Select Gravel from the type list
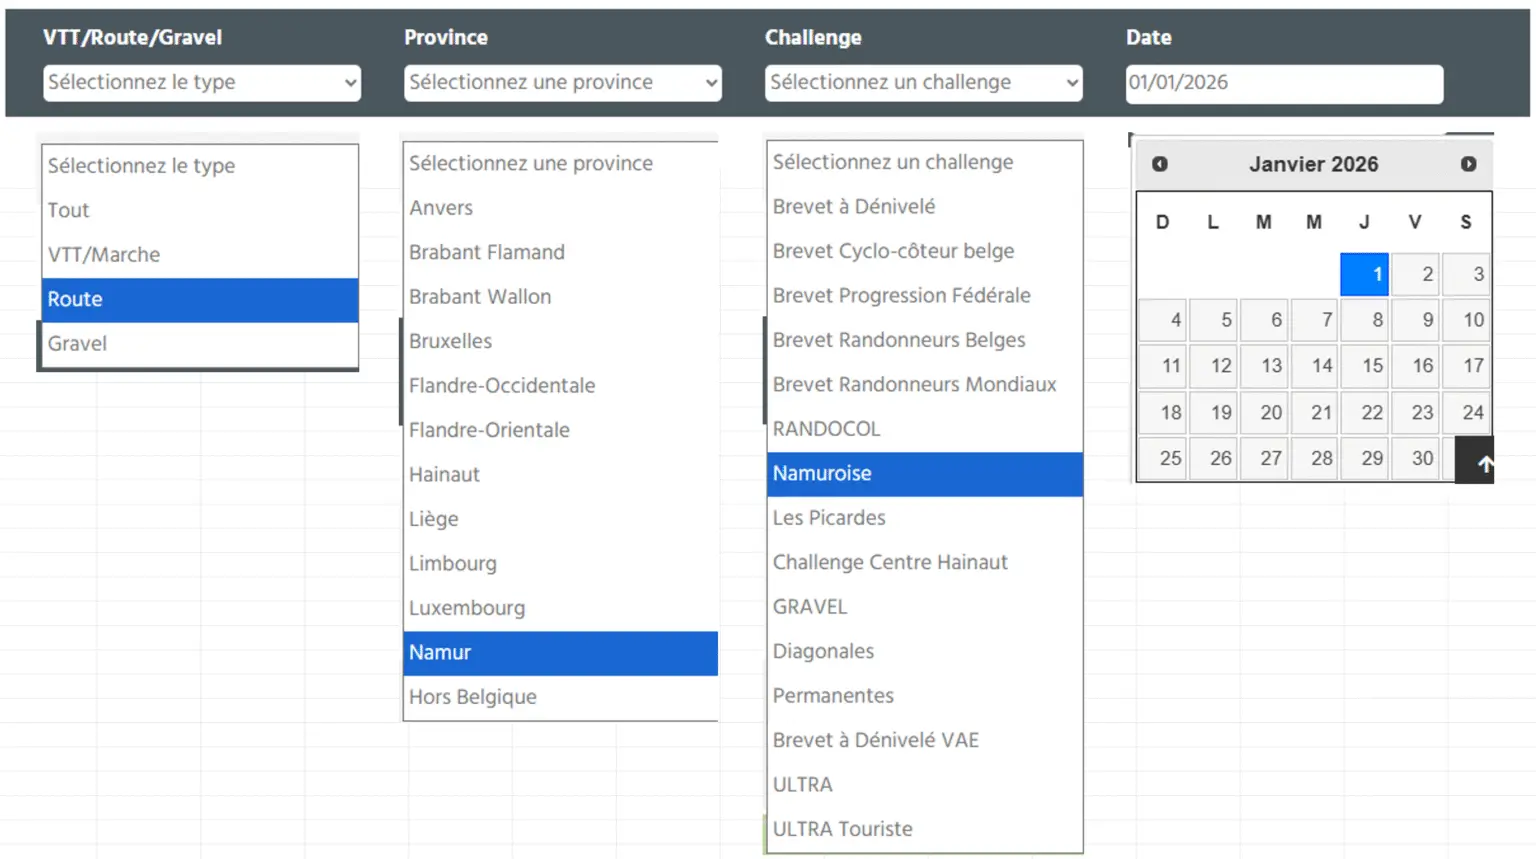1536x859 pixels. click(200, 344)
